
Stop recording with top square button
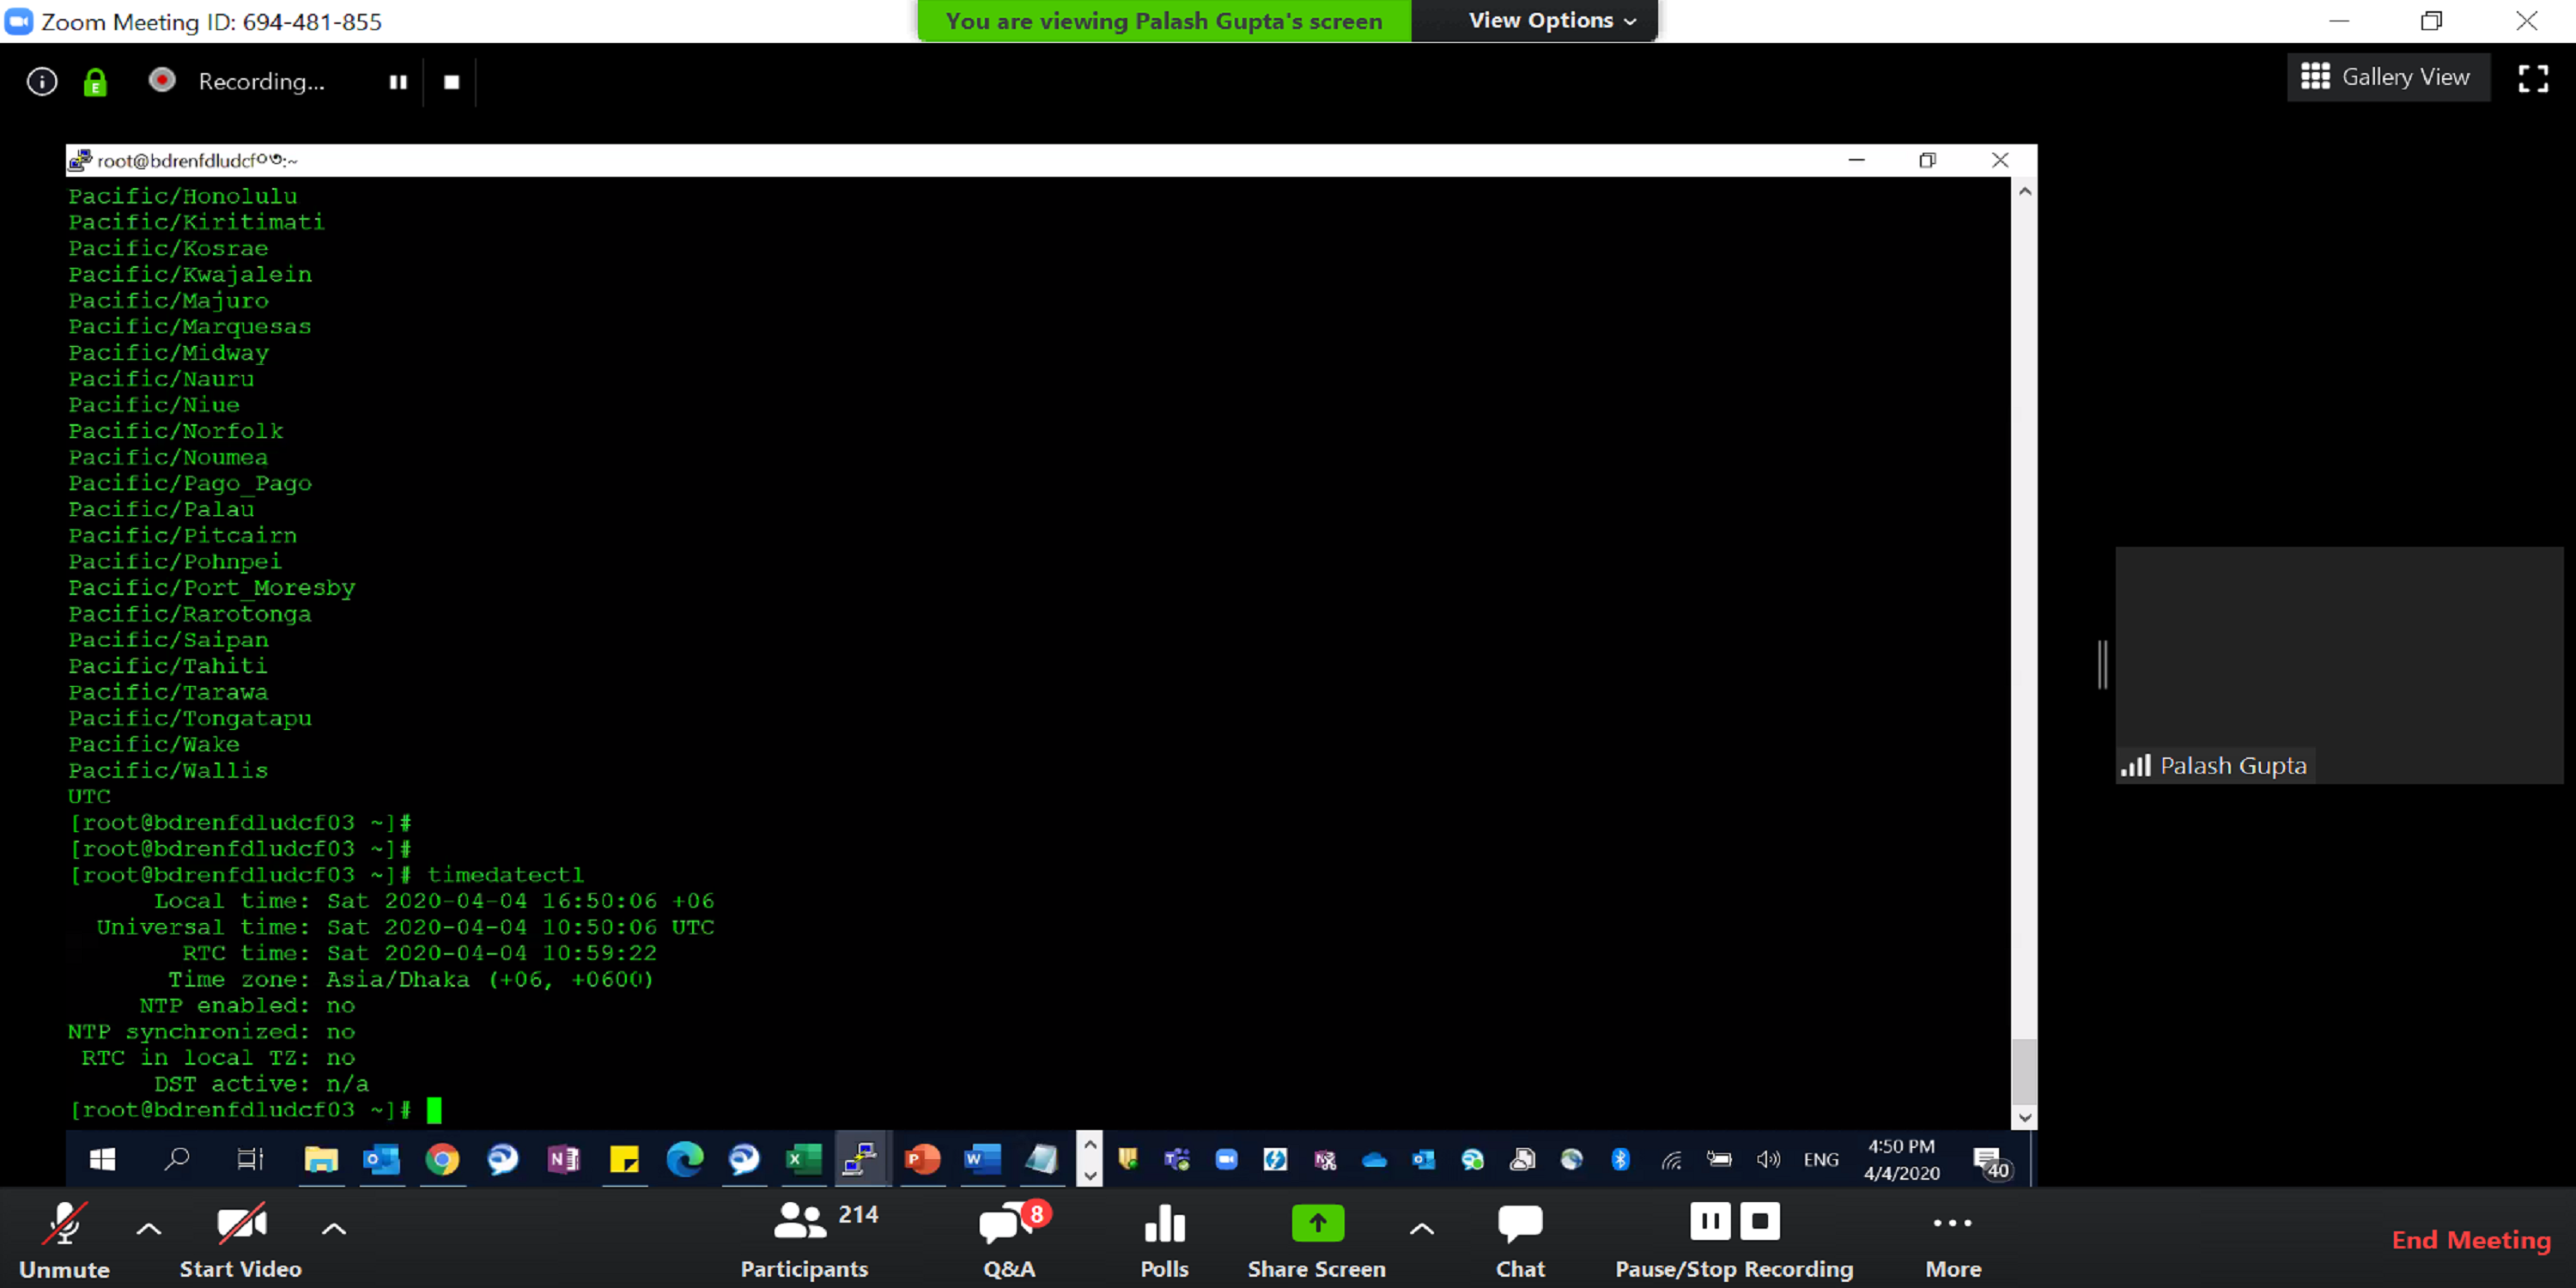pos(452,82)
